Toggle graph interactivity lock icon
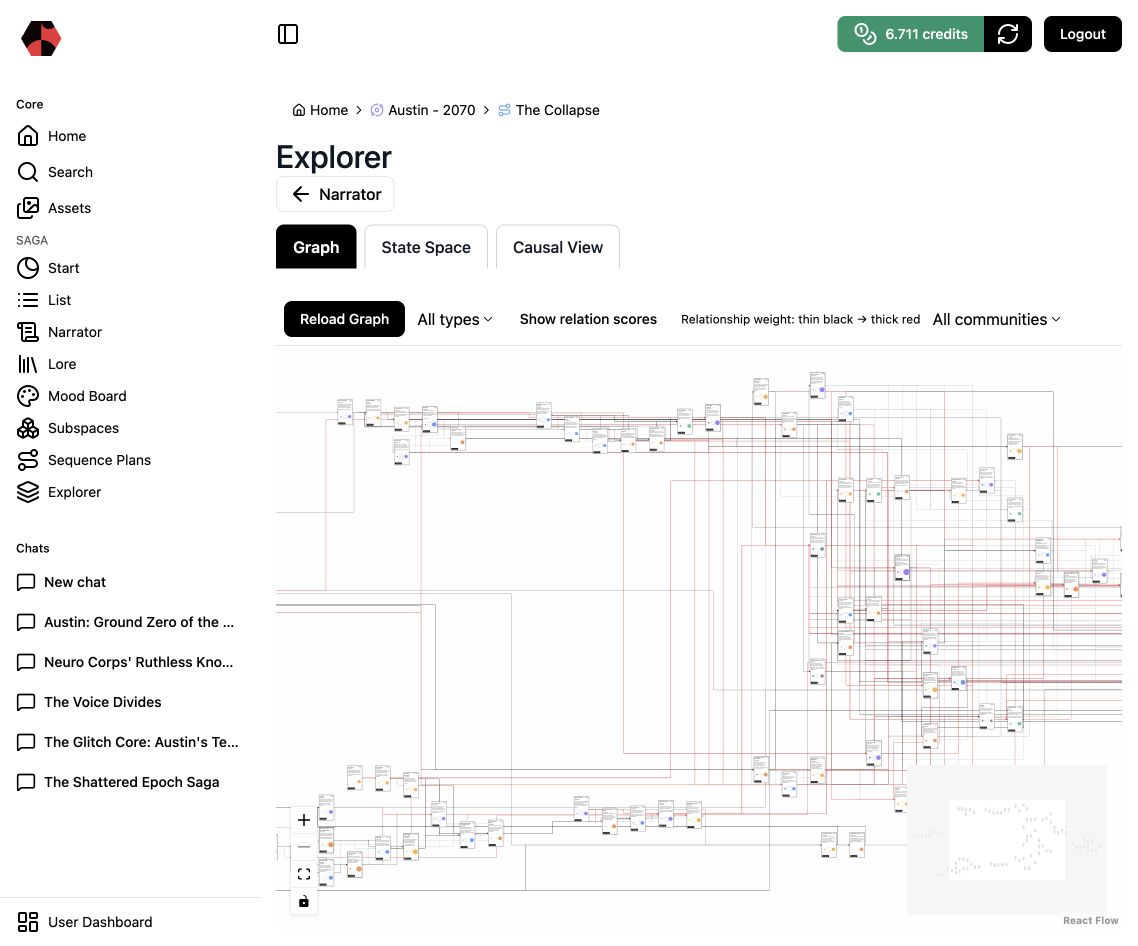 point(303,901)
